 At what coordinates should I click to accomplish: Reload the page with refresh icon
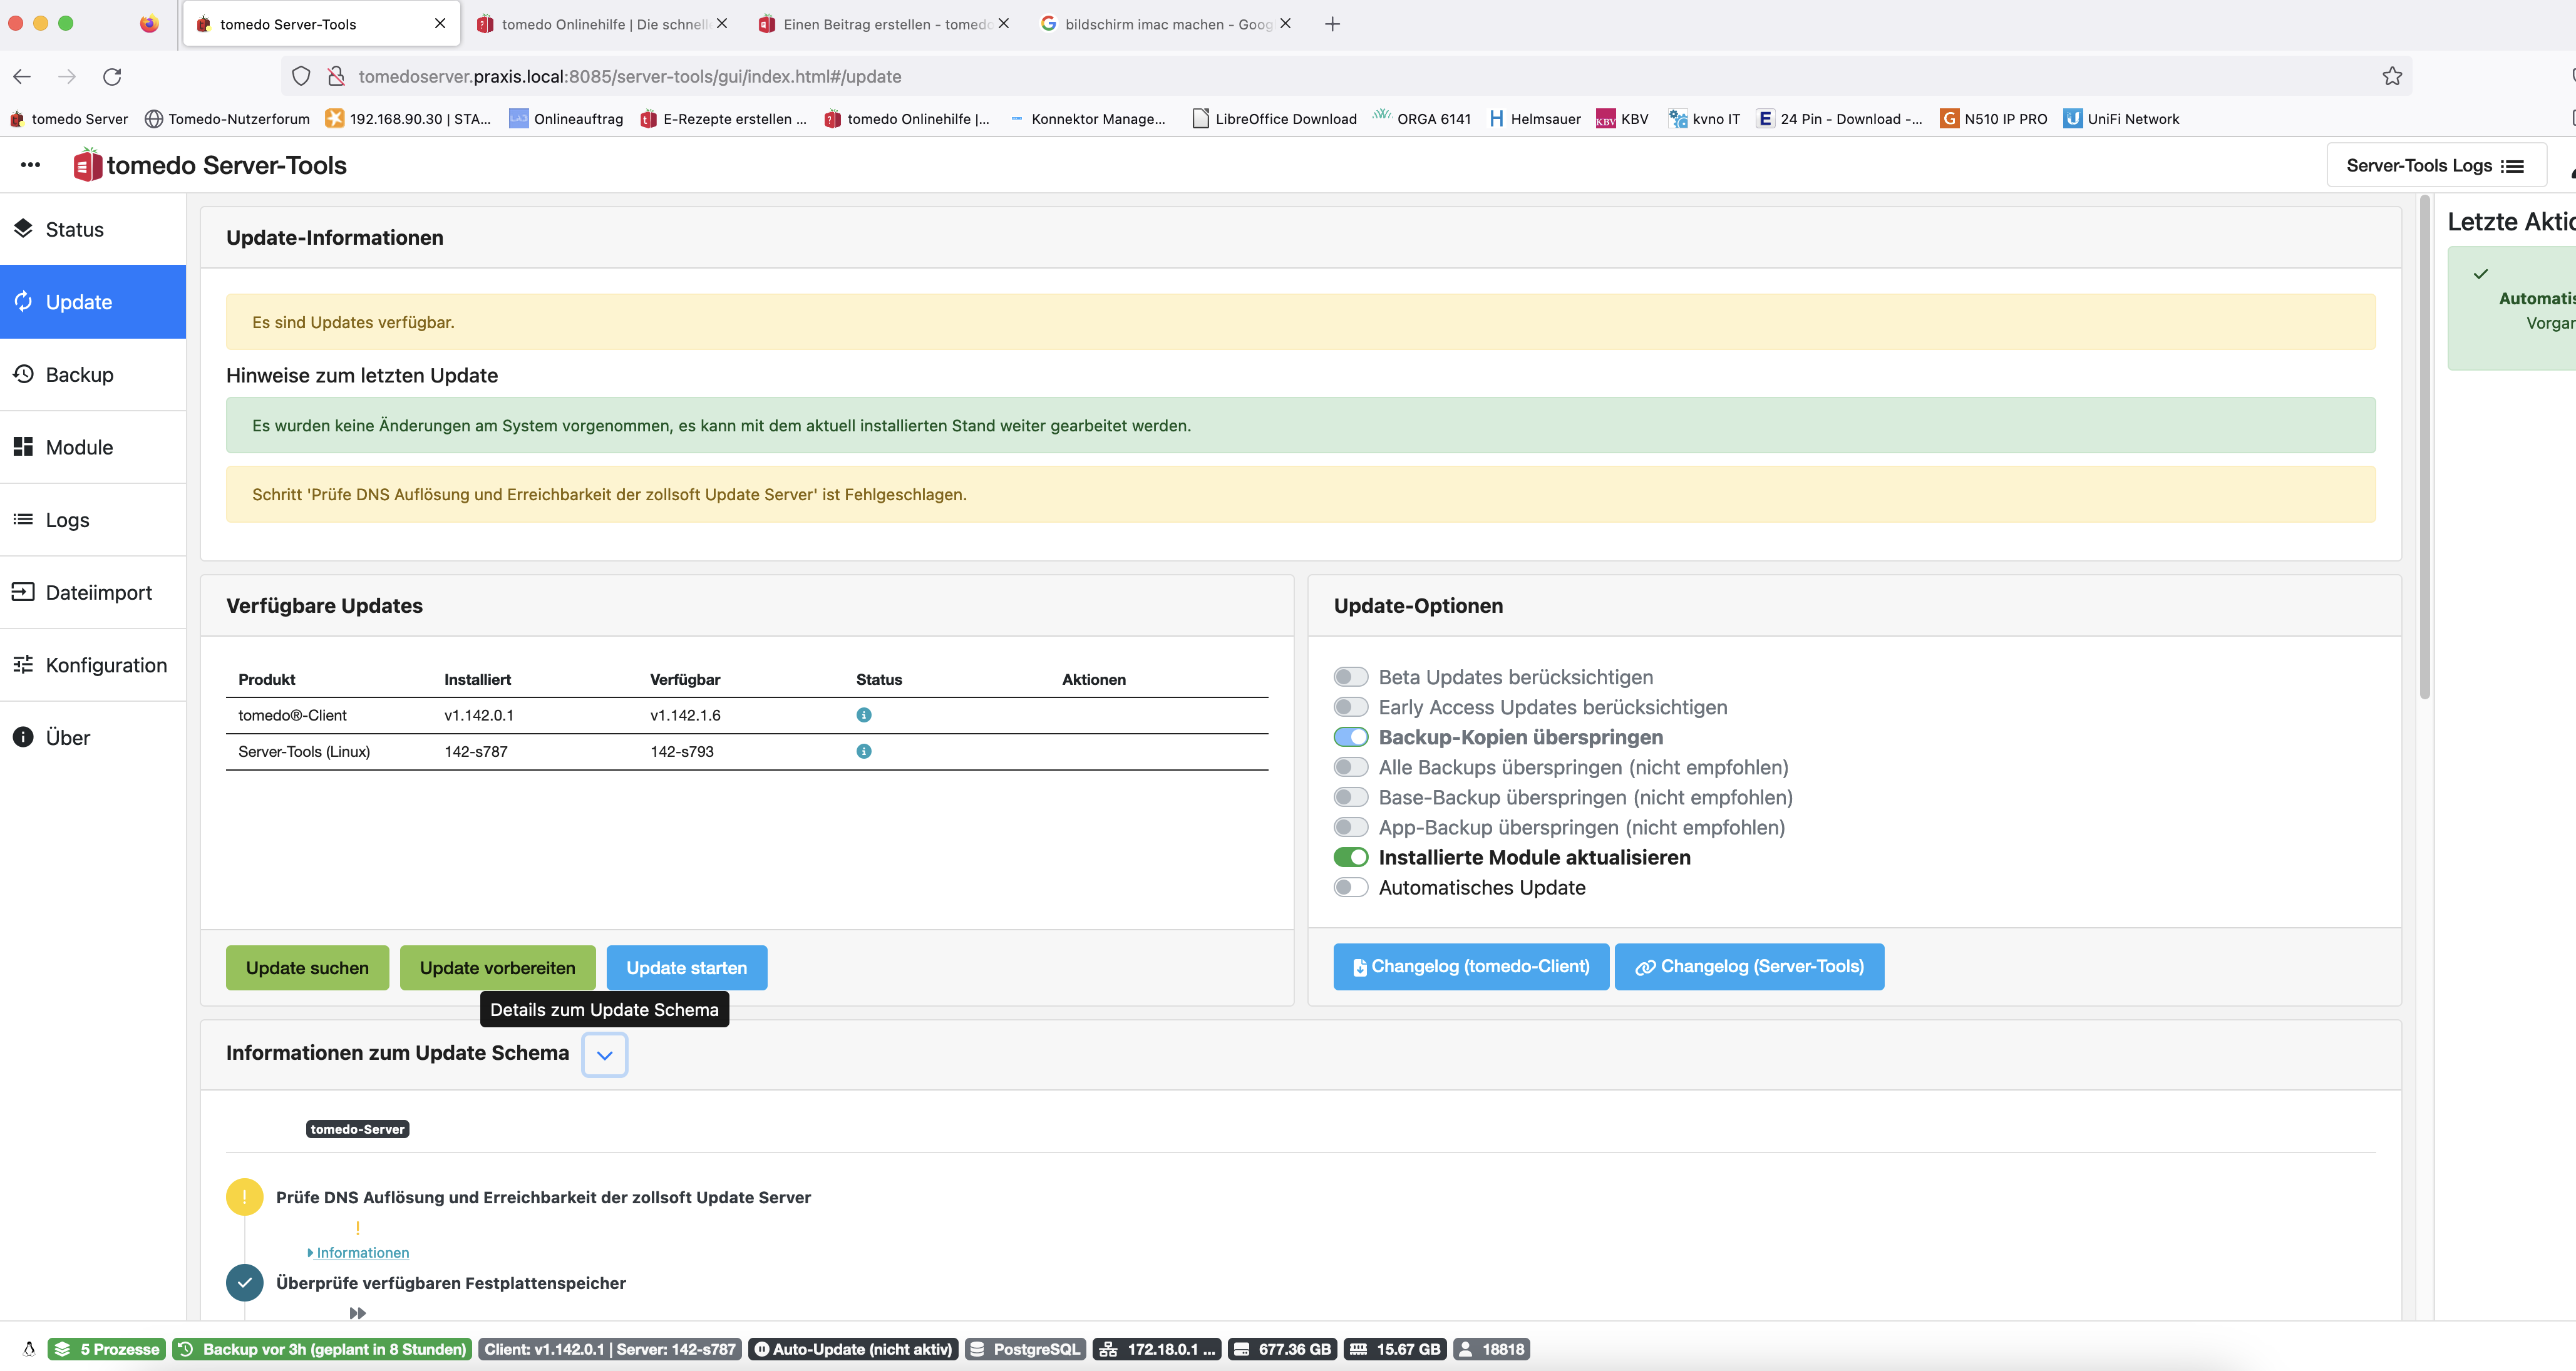click(x=112, y=76)
